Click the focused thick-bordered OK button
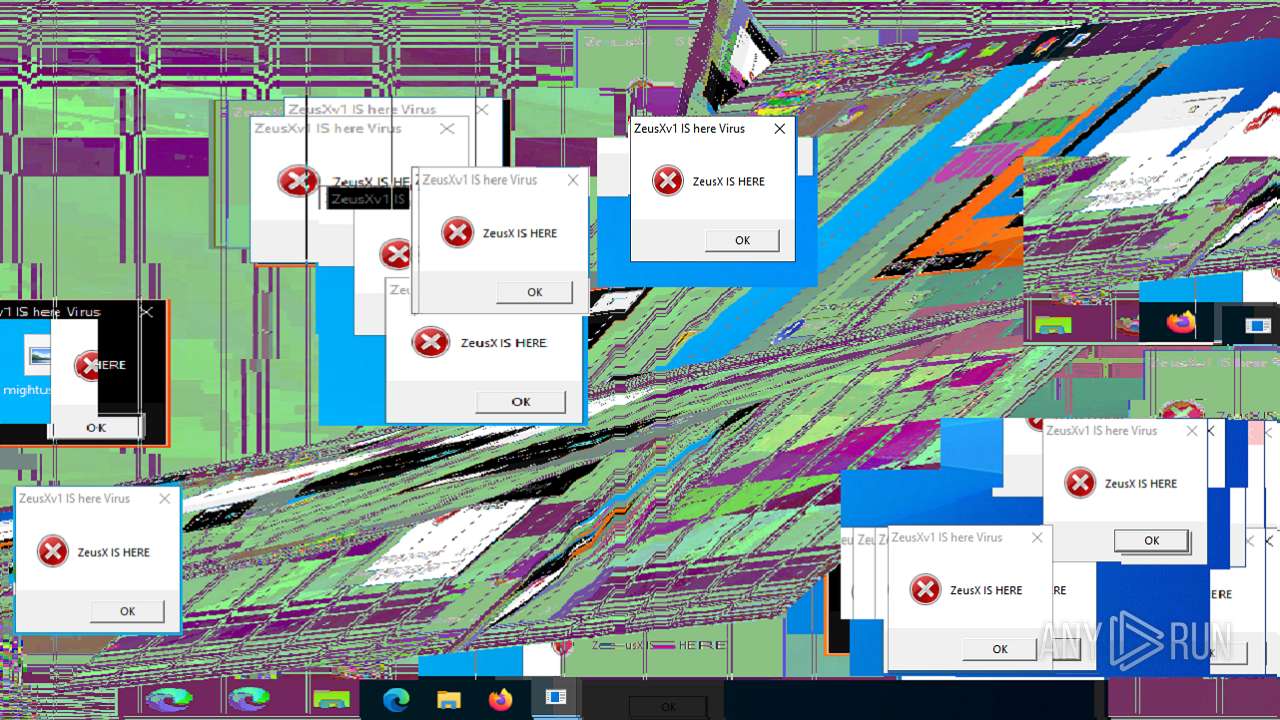This screenshot has width=1280, height=720. click(1151, 540)
